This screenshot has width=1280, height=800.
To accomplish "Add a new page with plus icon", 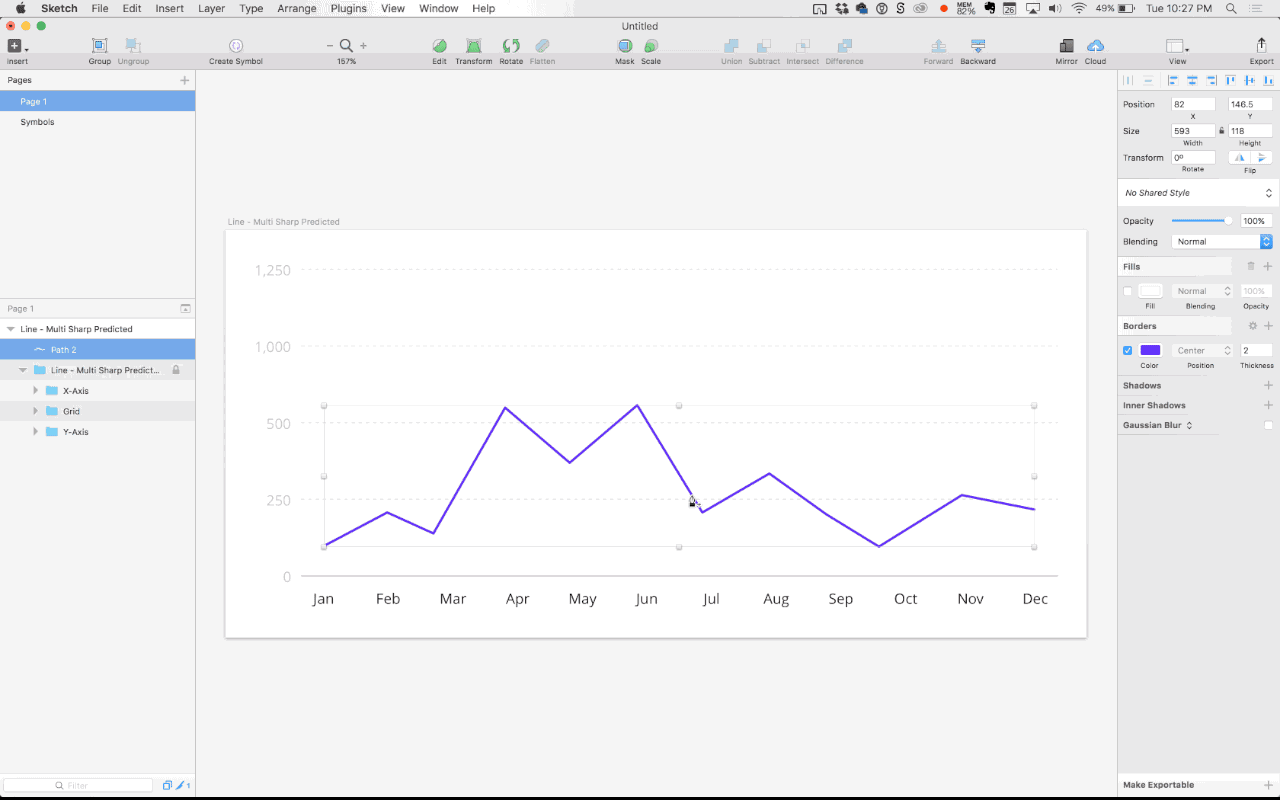I will (184, 80).
